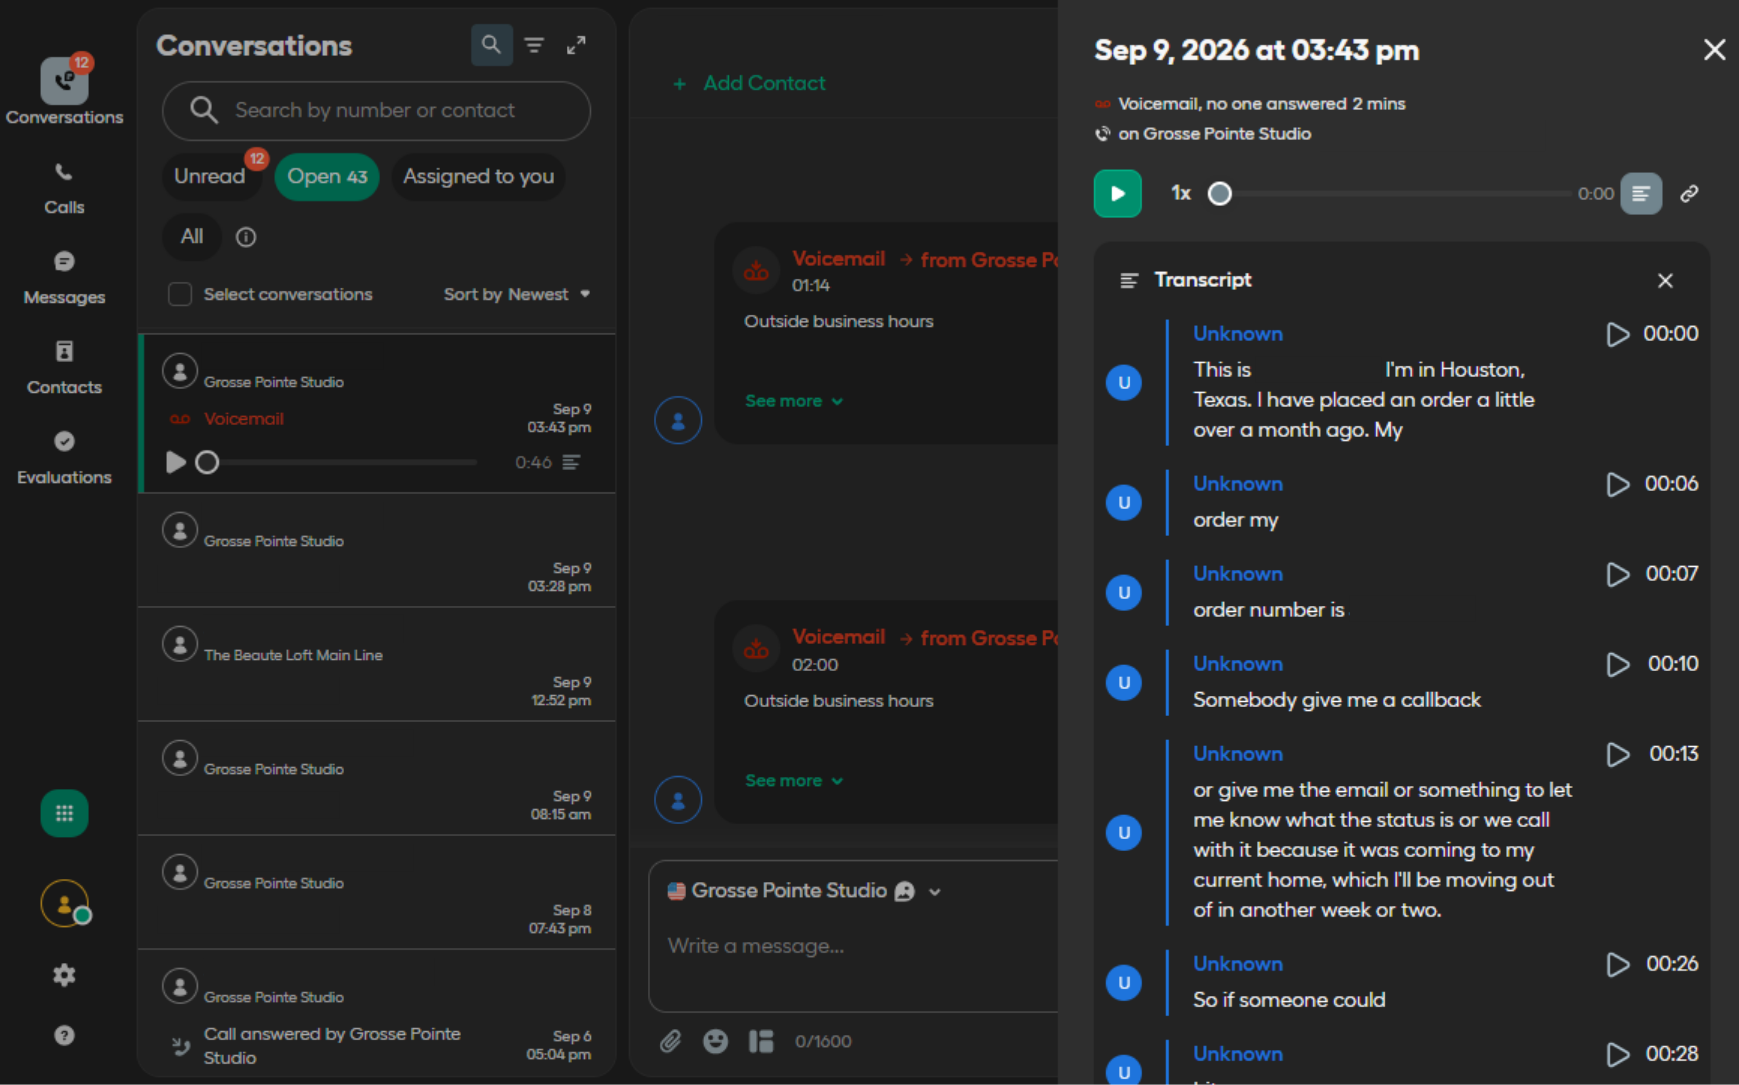Expand See more under the 02:00 voicemail
The height and width of the screenshot is (1085, 1739).
click(794, 781)
